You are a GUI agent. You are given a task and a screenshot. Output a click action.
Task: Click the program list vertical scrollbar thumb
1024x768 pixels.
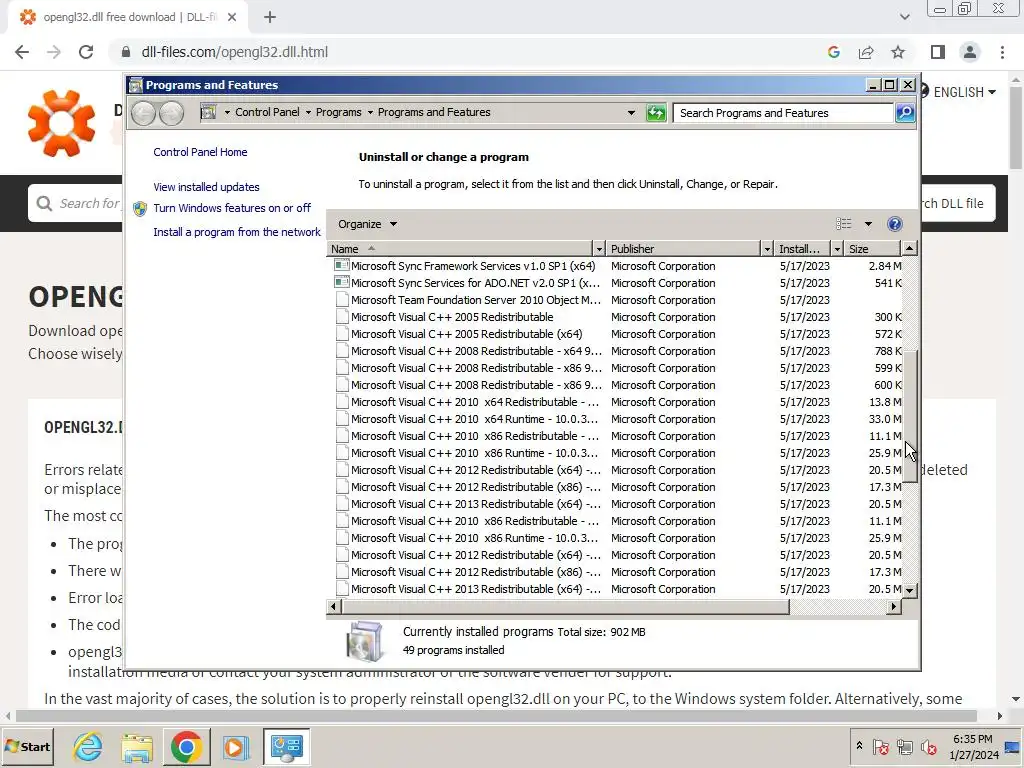pyautogui.click(x=909, y=415)
